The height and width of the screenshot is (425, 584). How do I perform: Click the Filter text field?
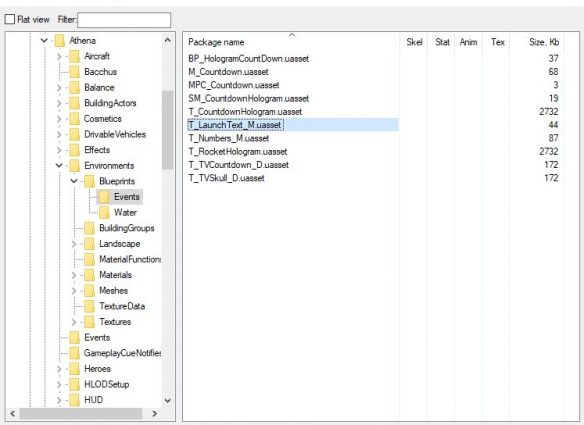pos(124,20)
